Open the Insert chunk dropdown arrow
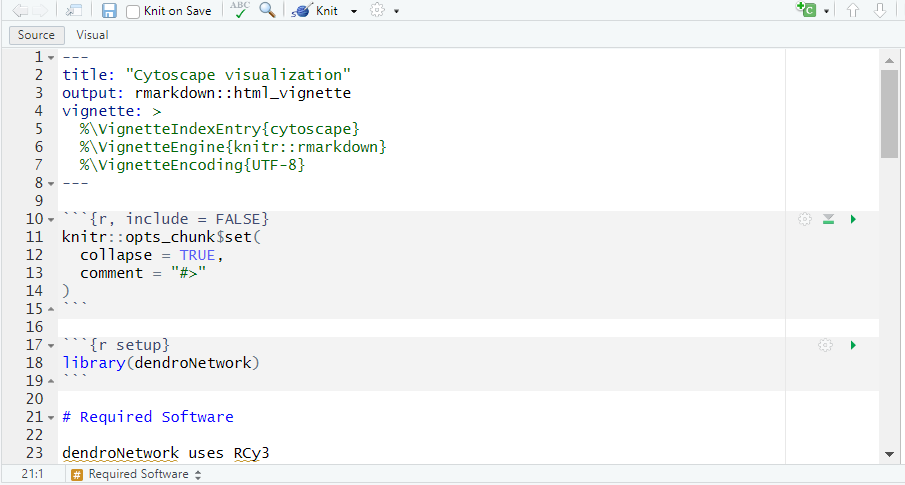This screenshot has height=485, width=905. pyautogui.click(x=827, y=12)
